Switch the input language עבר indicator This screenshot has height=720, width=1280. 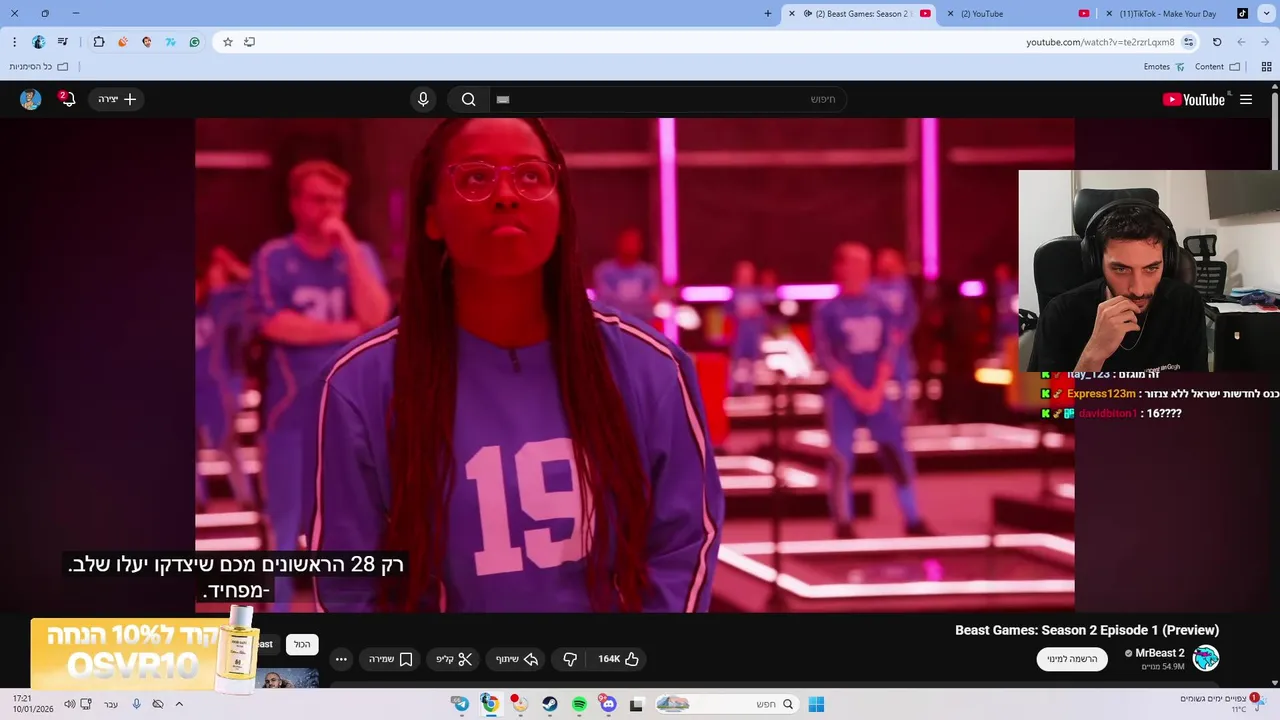(111, 704)
